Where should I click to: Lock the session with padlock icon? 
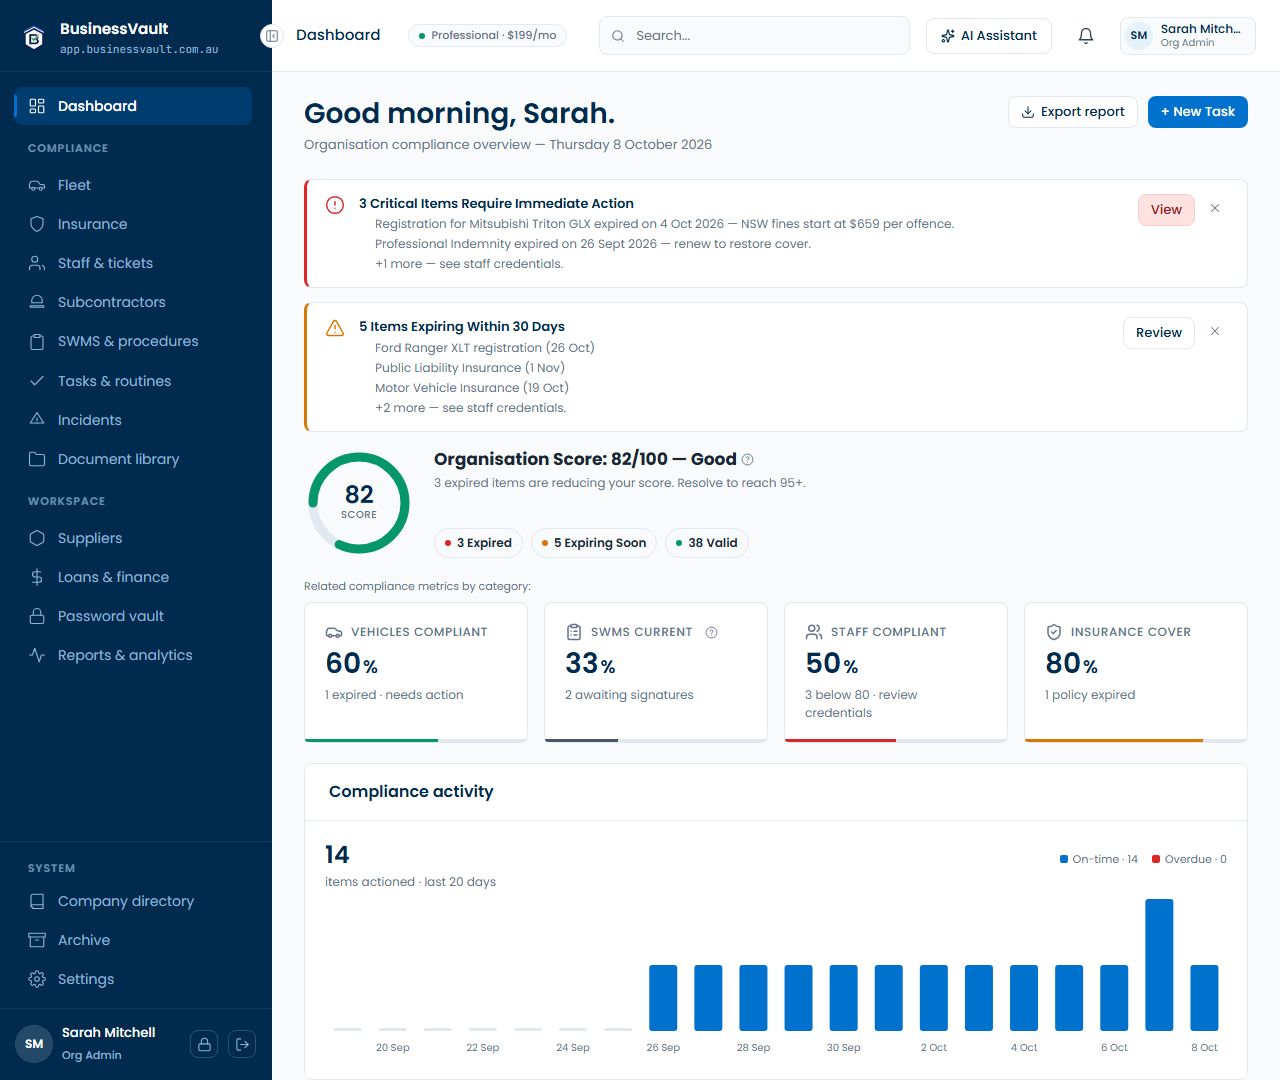click(204, 1044)
